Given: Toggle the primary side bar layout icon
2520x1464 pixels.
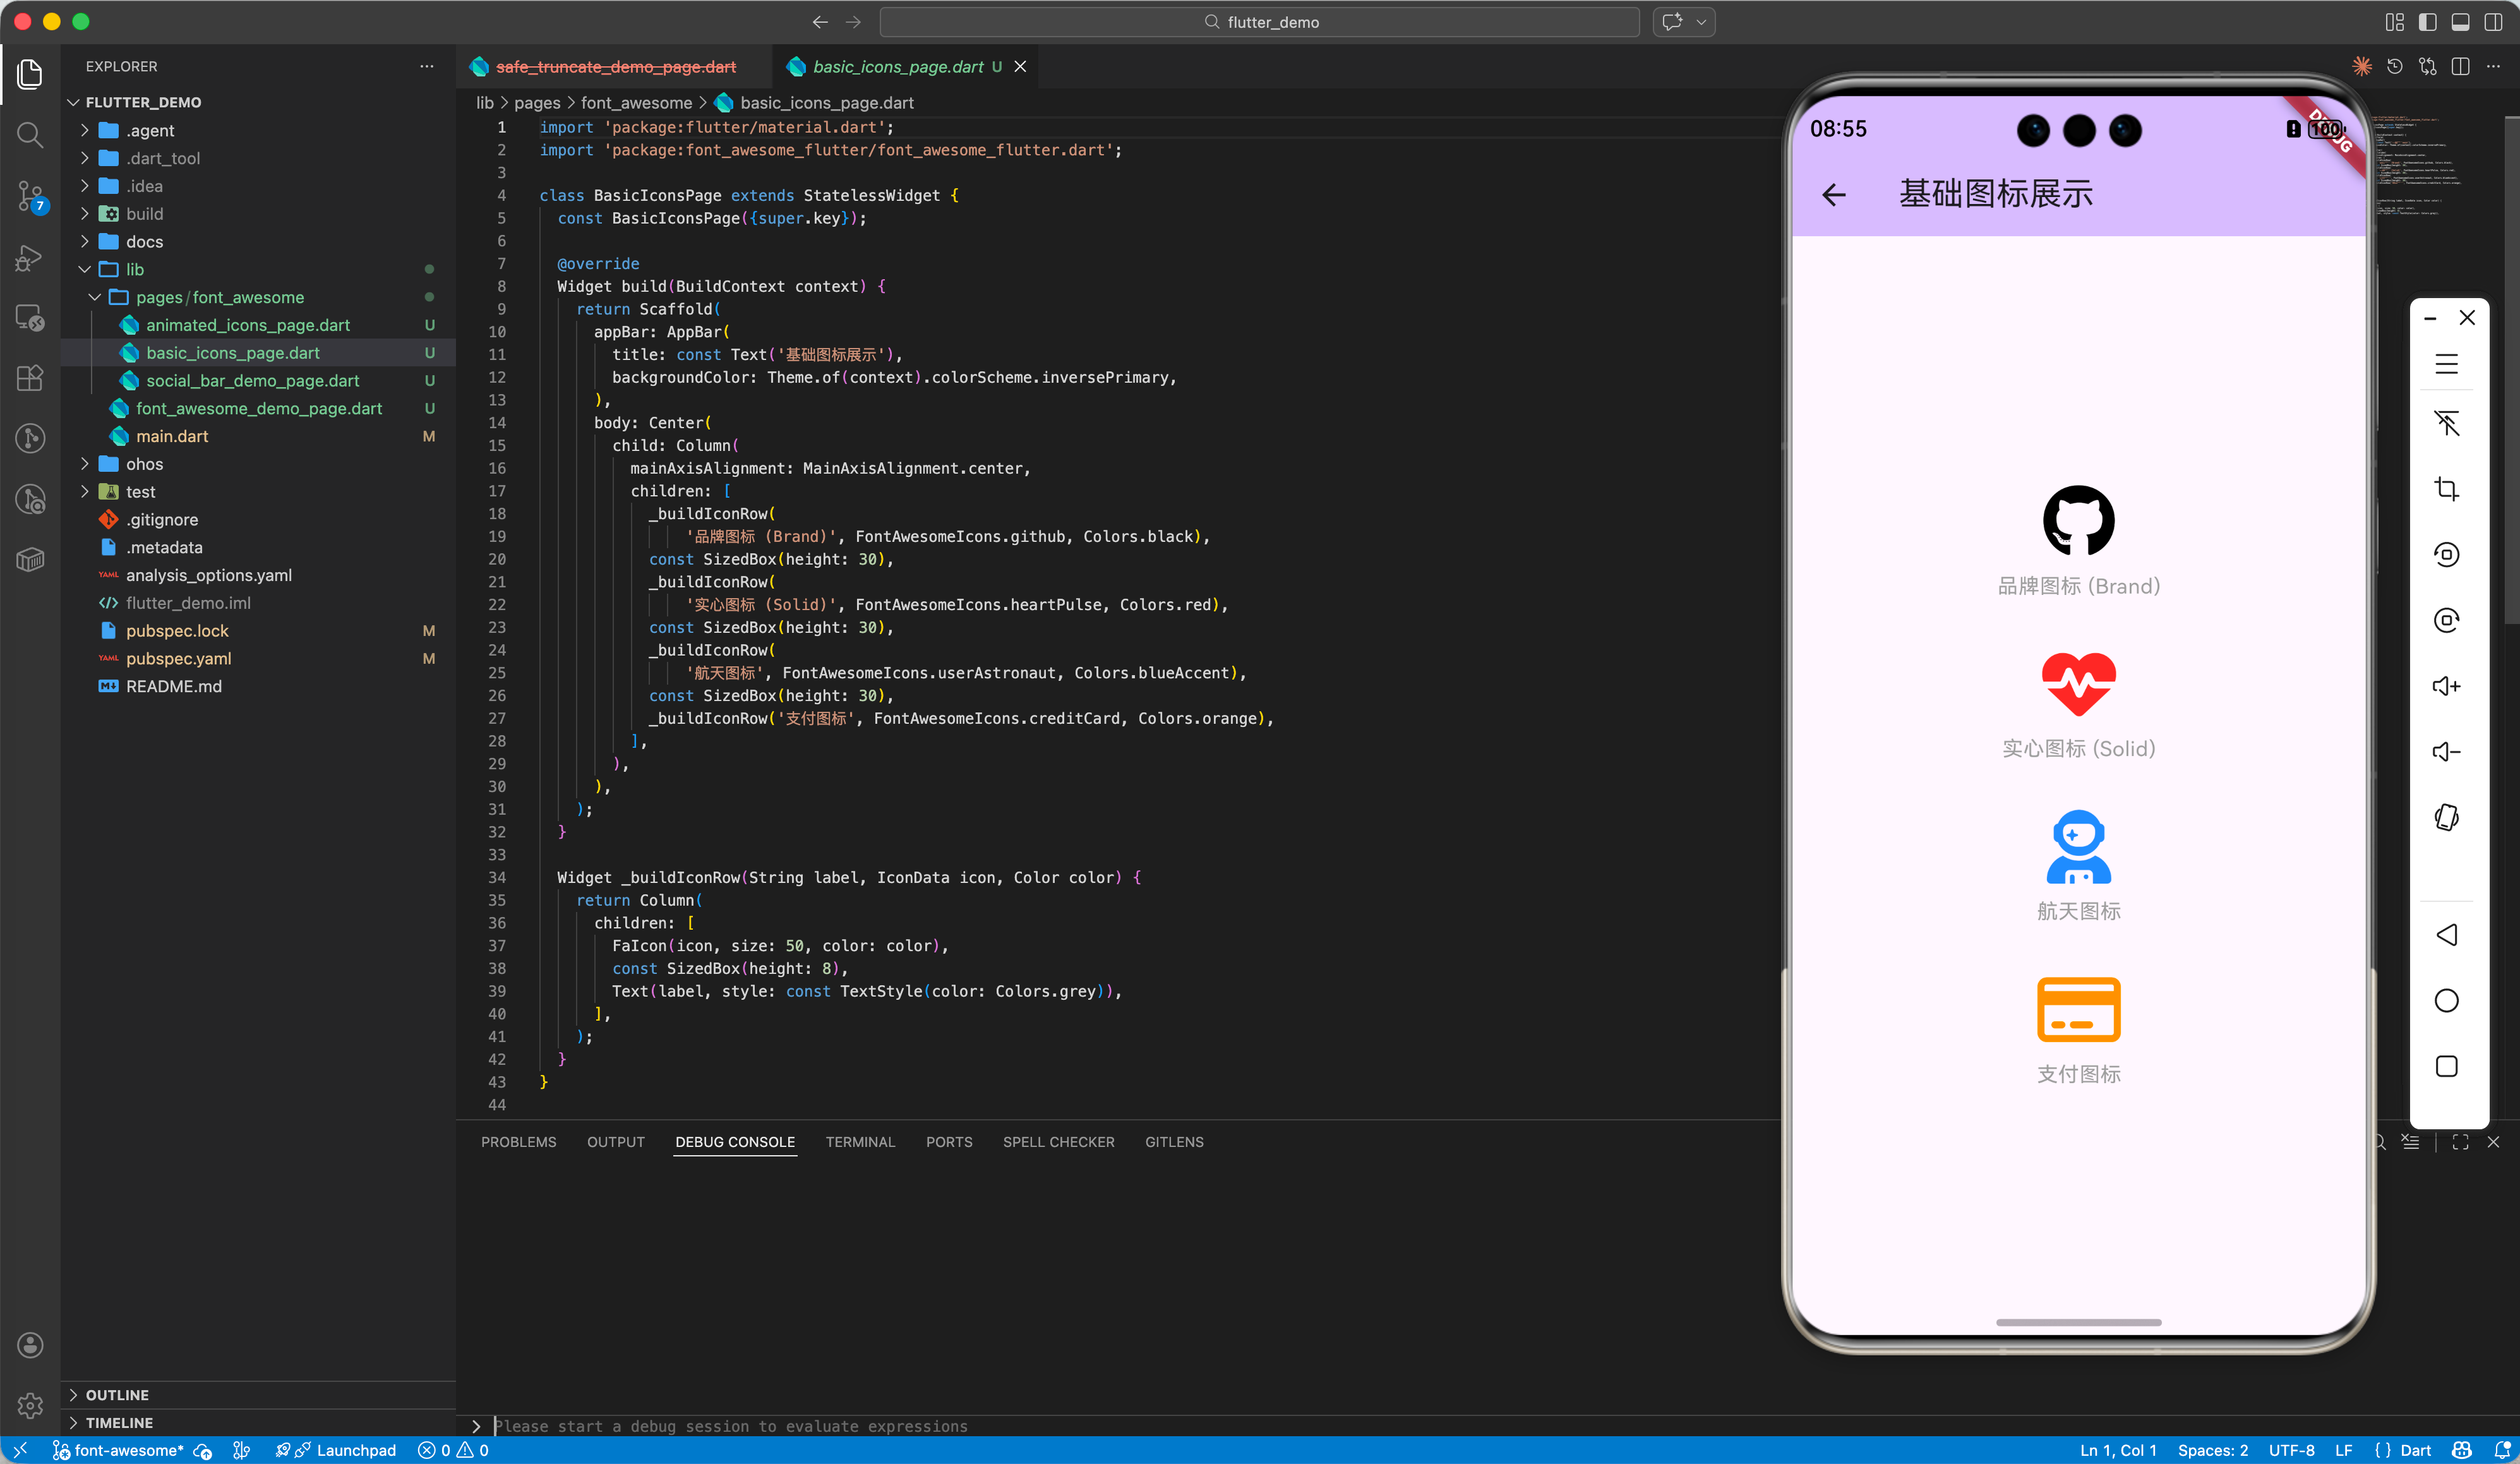Looking at the screenshot, I should [x=2428, y=22].
